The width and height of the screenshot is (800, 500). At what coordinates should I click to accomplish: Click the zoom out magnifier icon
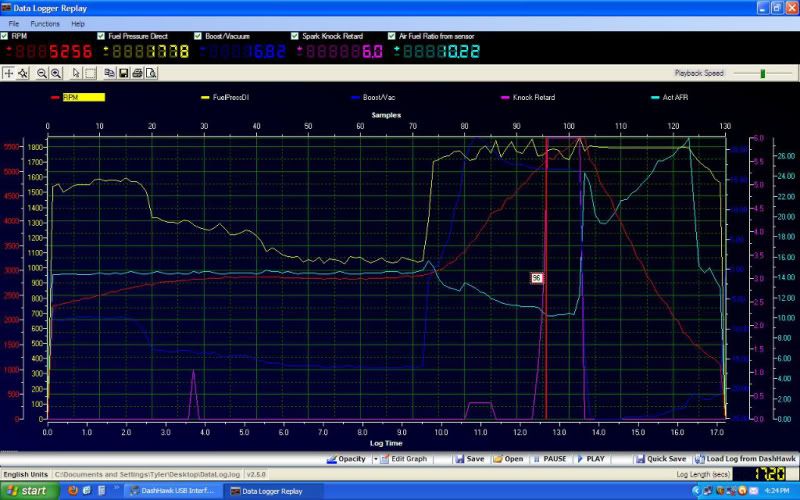pyautogui.click(x=42, y=73)
